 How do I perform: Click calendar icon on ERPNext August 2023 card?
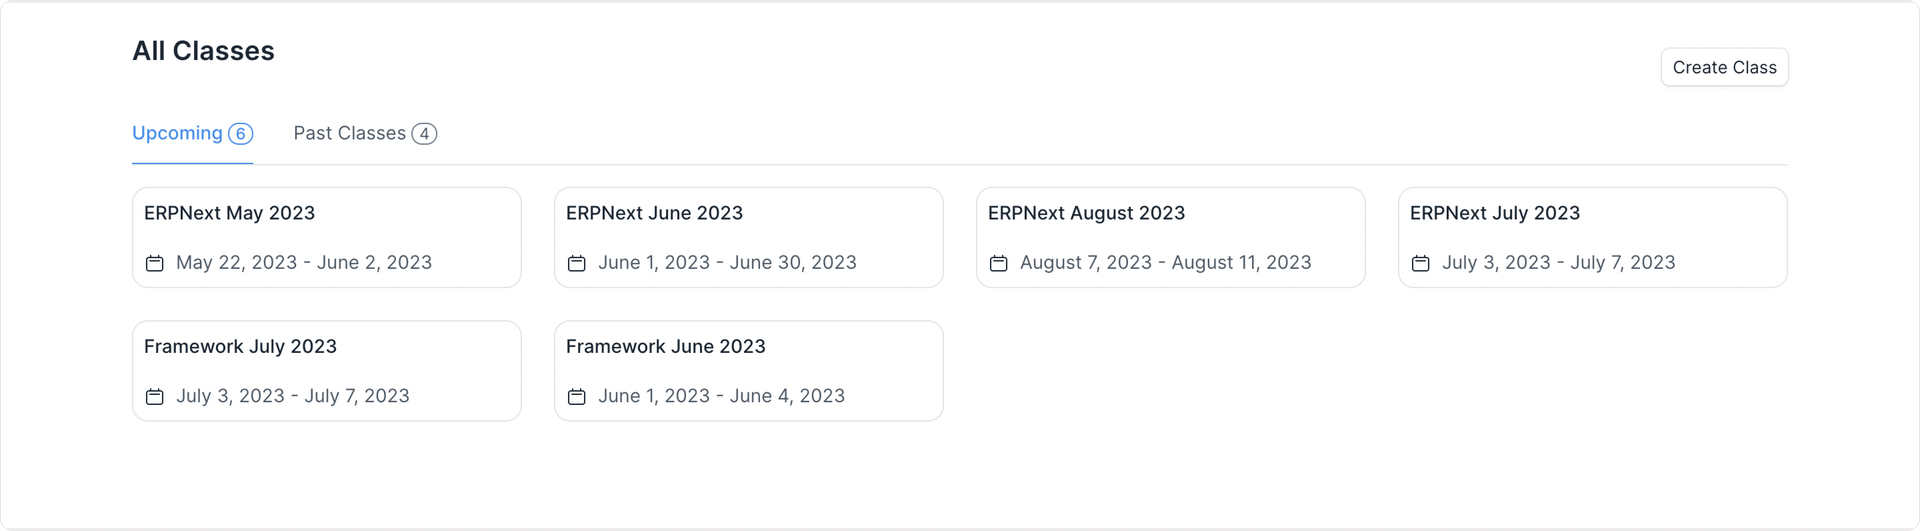[x=998, y=263]
